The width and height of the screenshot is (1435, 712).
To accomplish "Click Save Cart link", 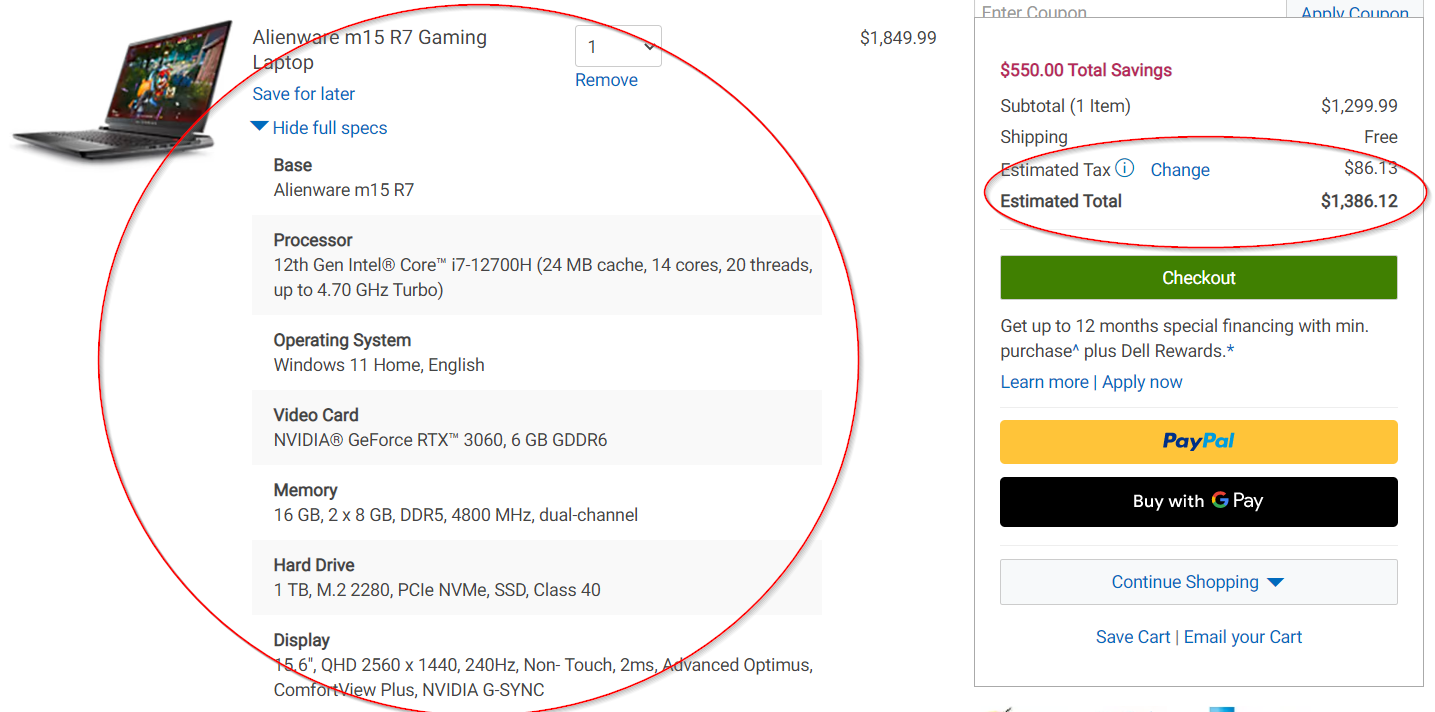I will coord(1133,637).
